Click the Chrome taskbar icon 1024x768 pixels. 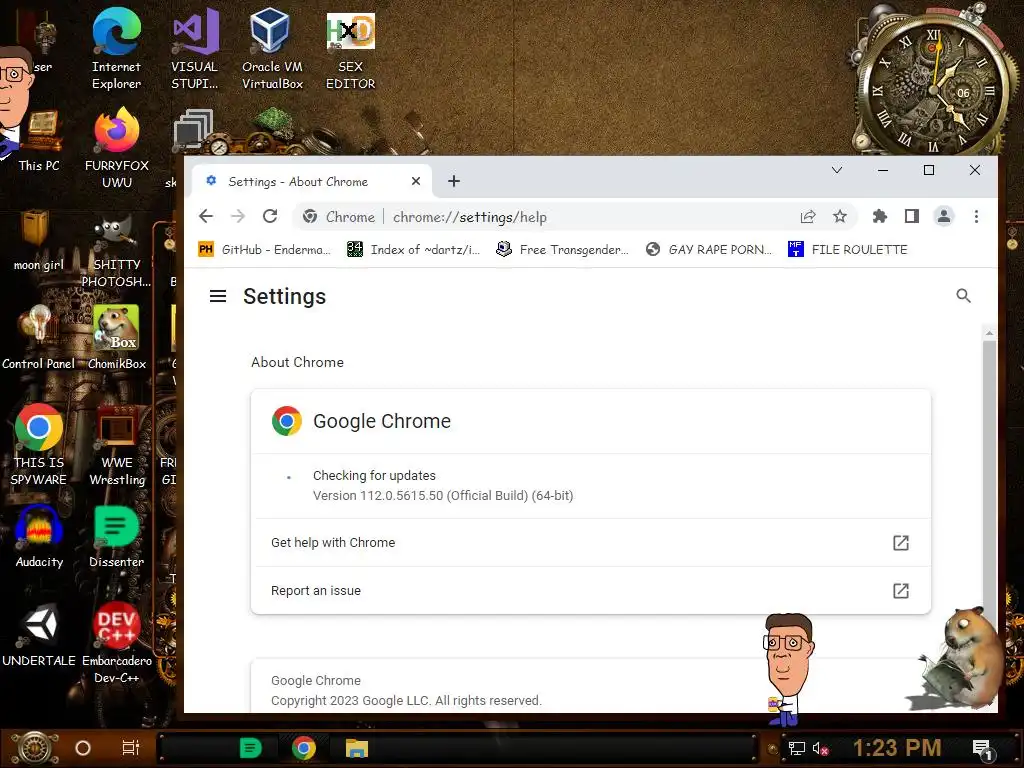(x=304, y=748)
